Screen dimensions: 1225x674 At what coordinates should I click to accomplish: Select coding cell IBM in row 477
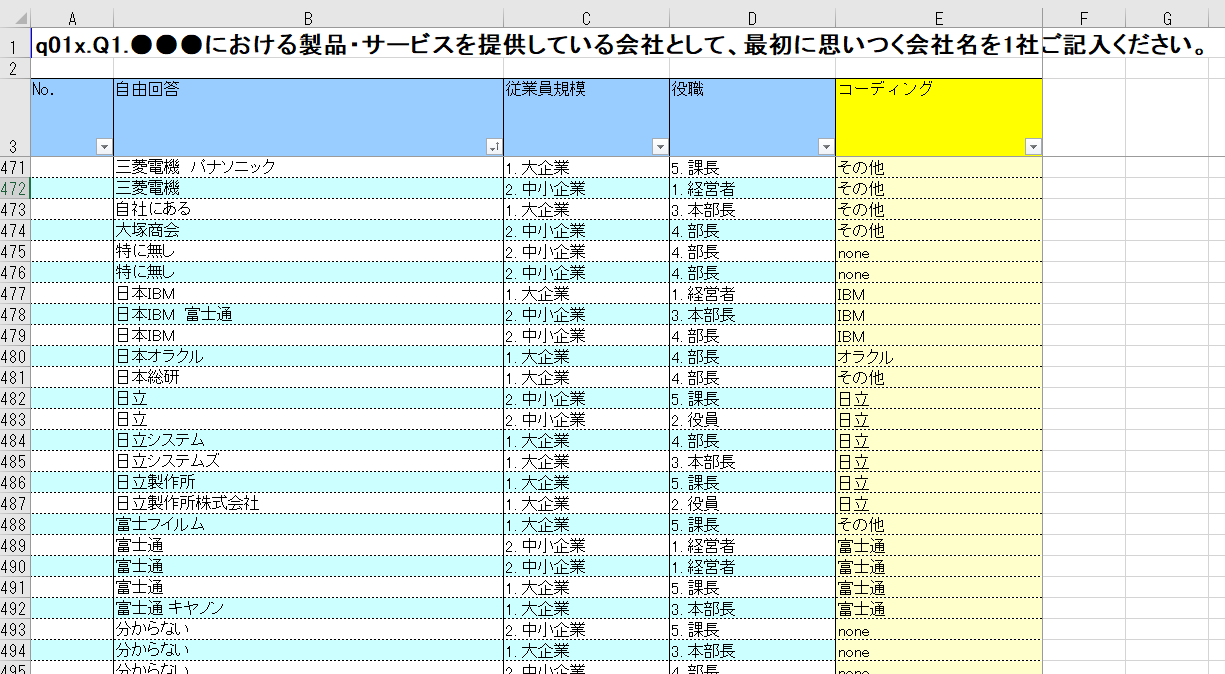tap(939, 293)
